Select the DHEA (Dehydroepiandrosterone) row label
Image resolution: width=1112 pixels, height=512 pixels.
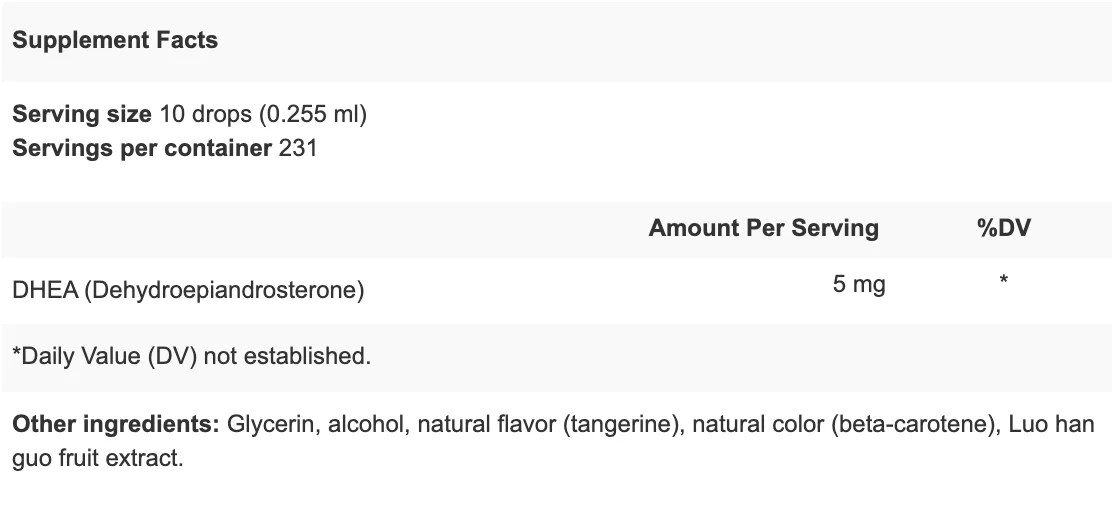(188, 290)
